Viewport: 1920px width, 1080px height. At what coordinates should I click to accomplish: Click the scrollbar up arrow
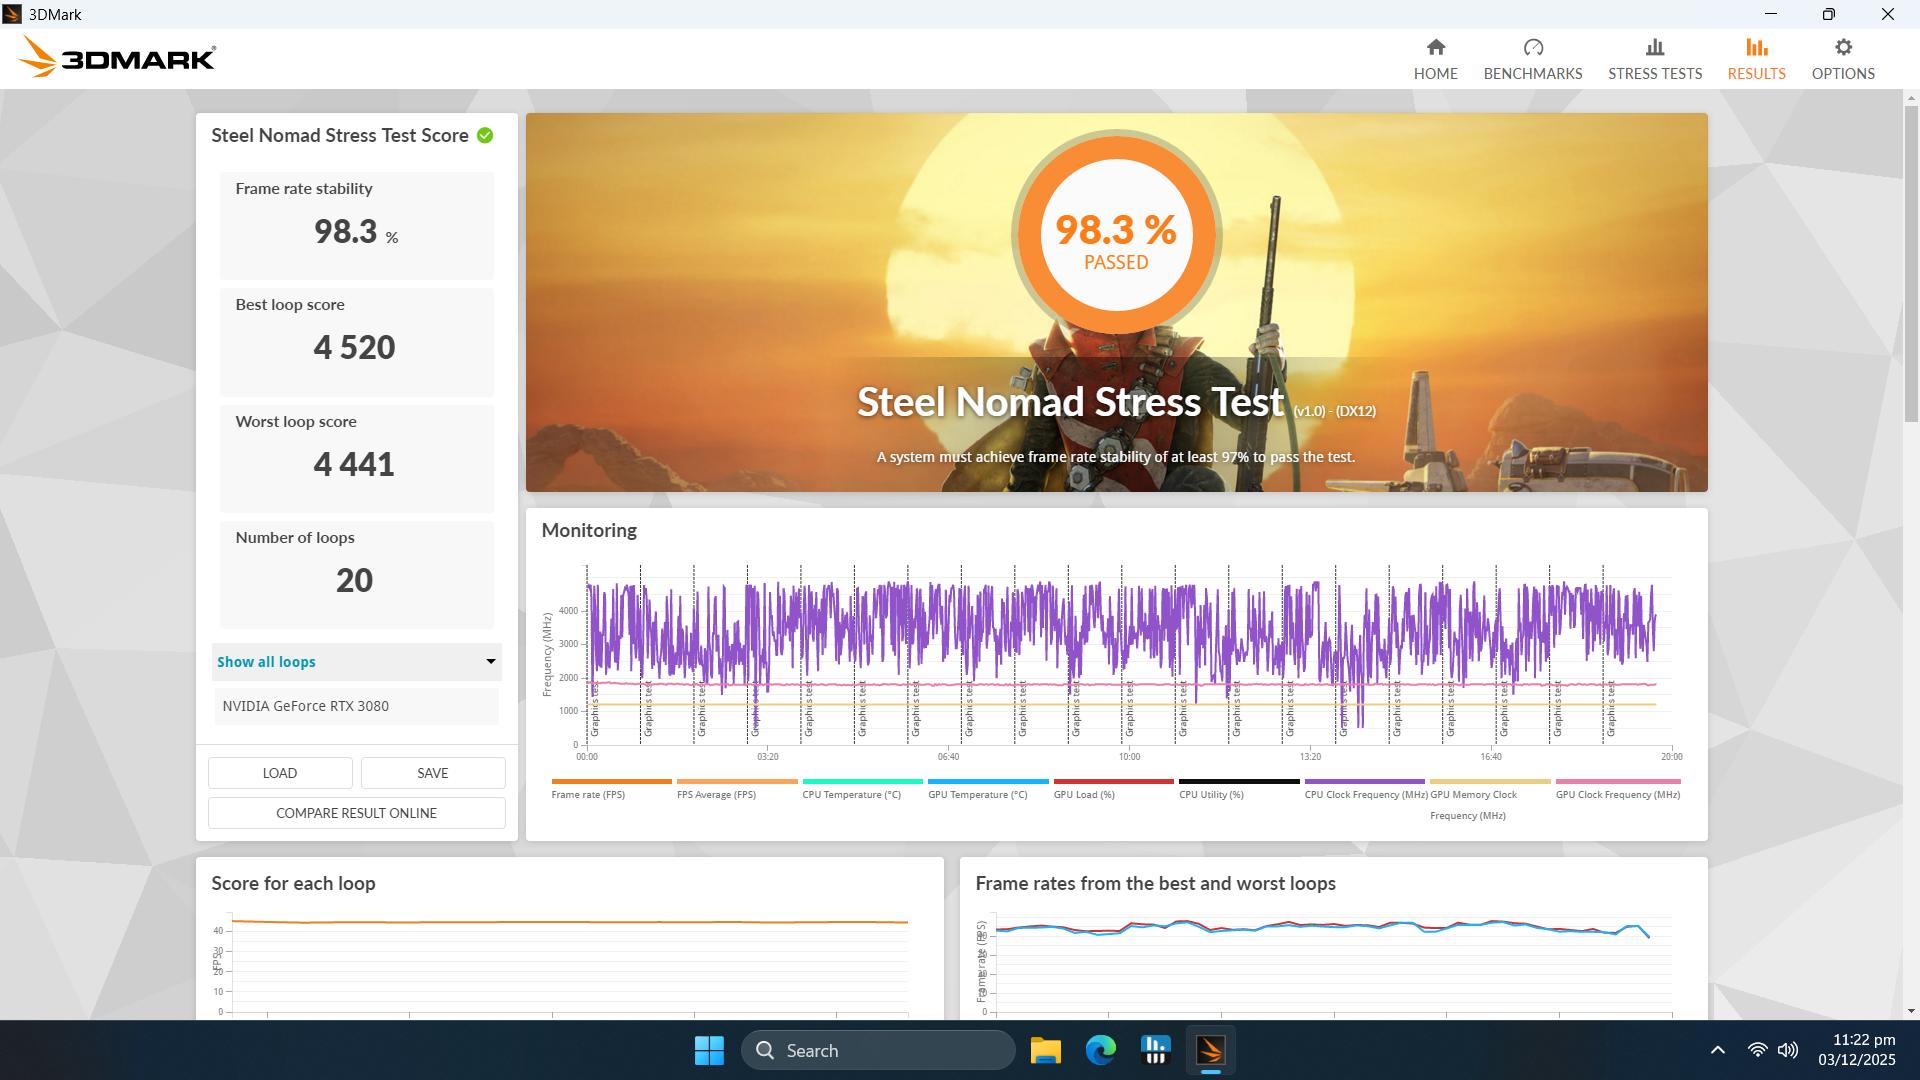(1911, 98)
